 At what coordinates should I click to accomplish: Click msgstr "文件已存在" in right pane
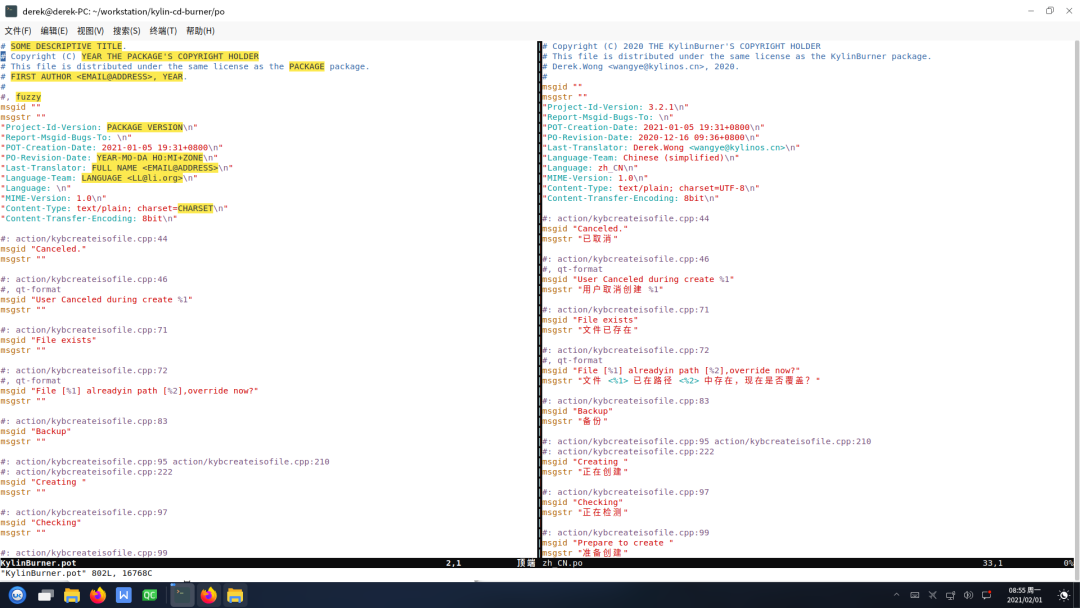coord(590,330)
